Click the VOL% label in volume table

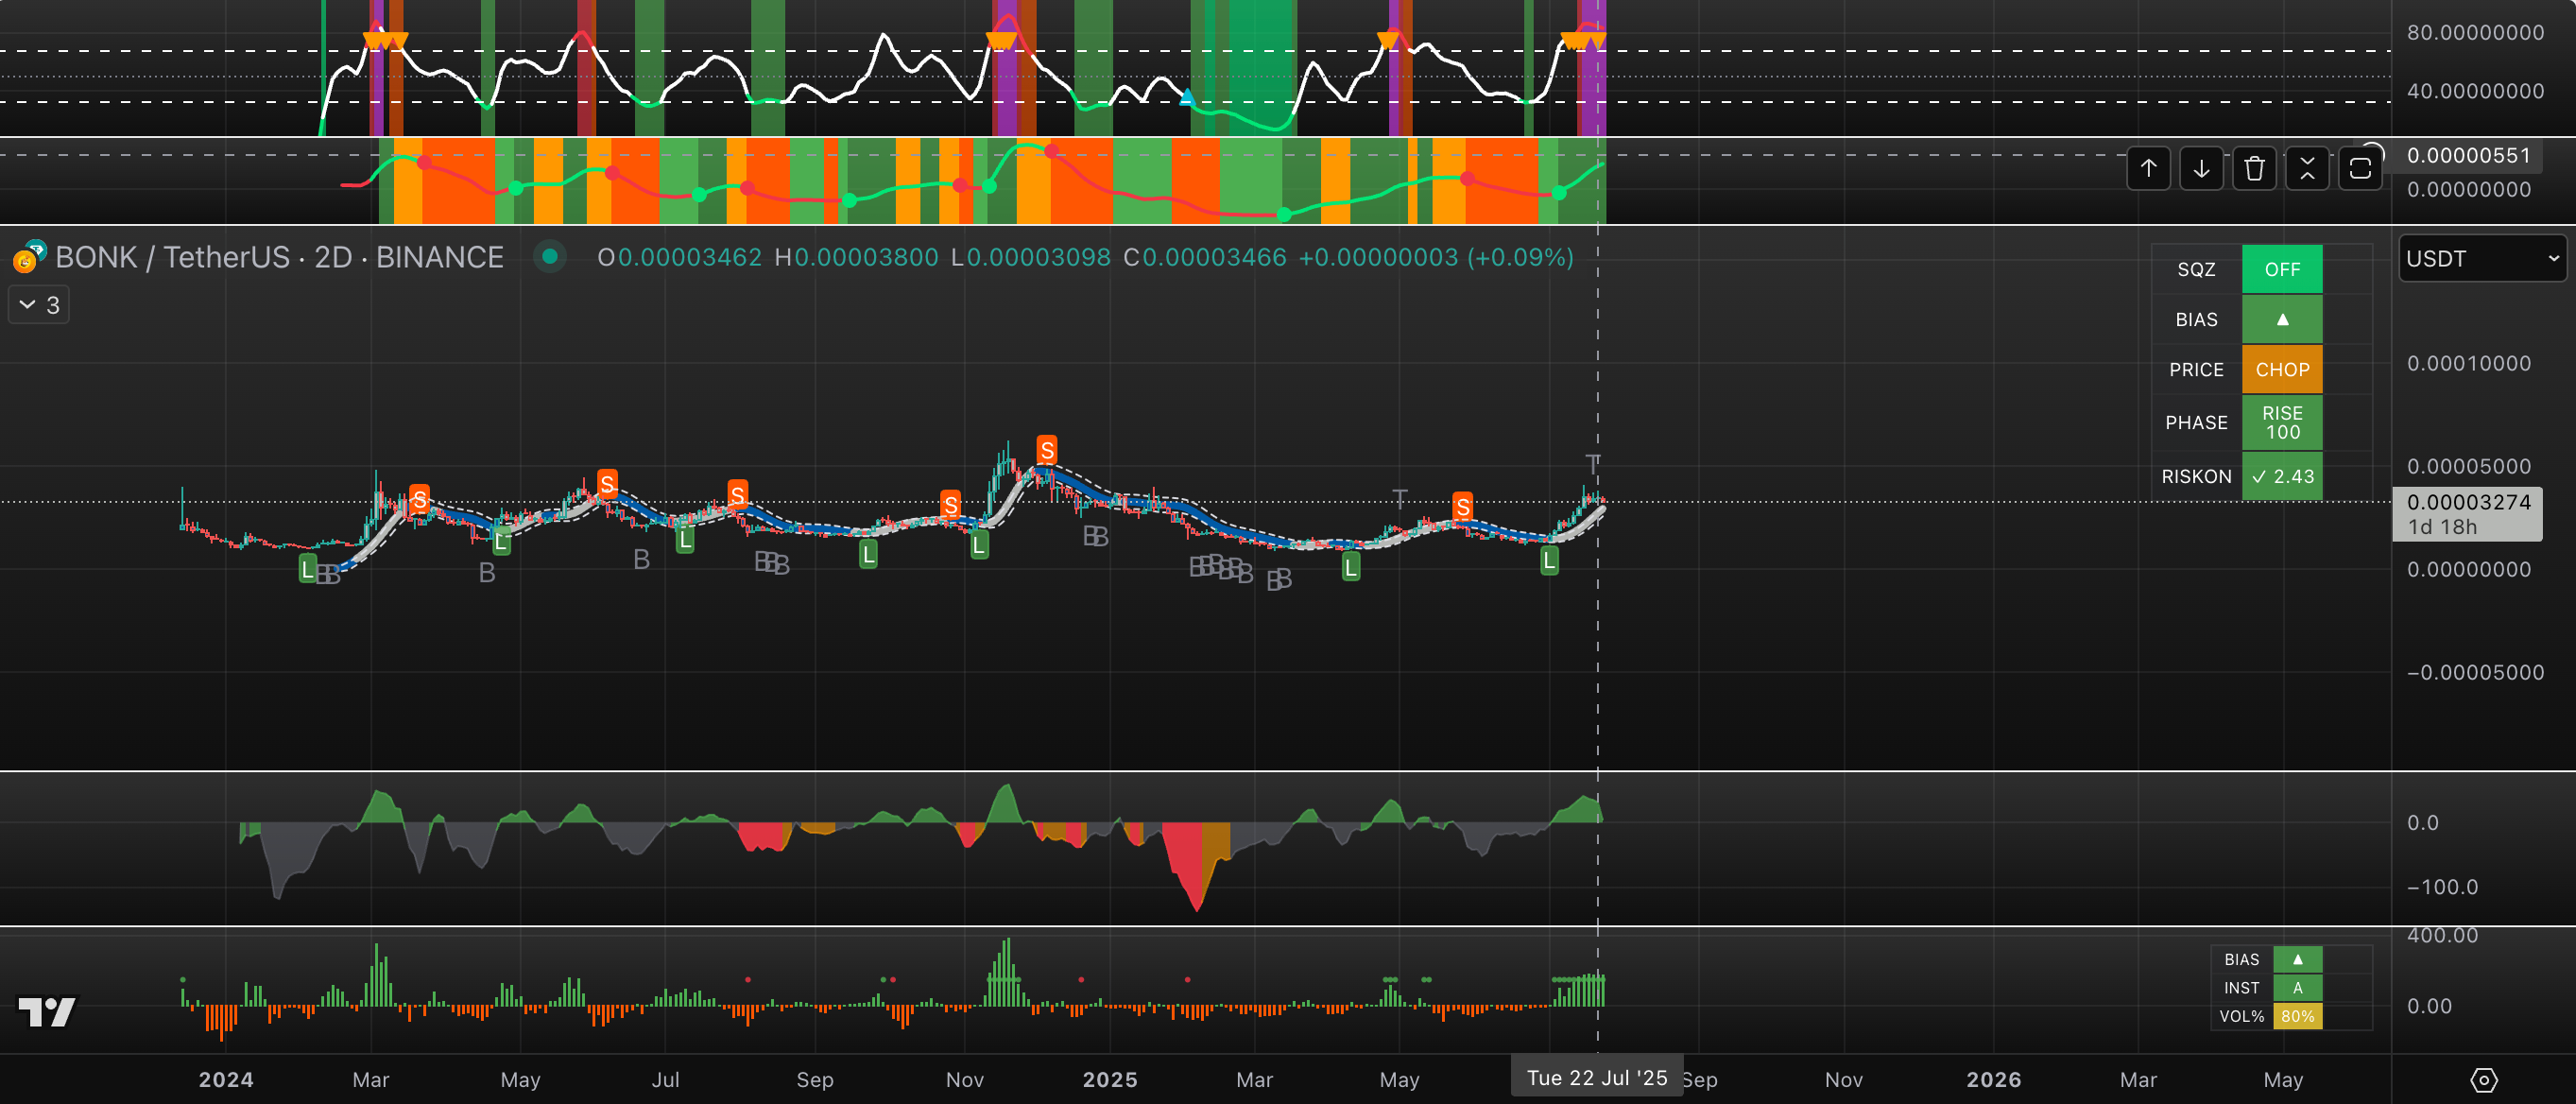[2241, 1016]
